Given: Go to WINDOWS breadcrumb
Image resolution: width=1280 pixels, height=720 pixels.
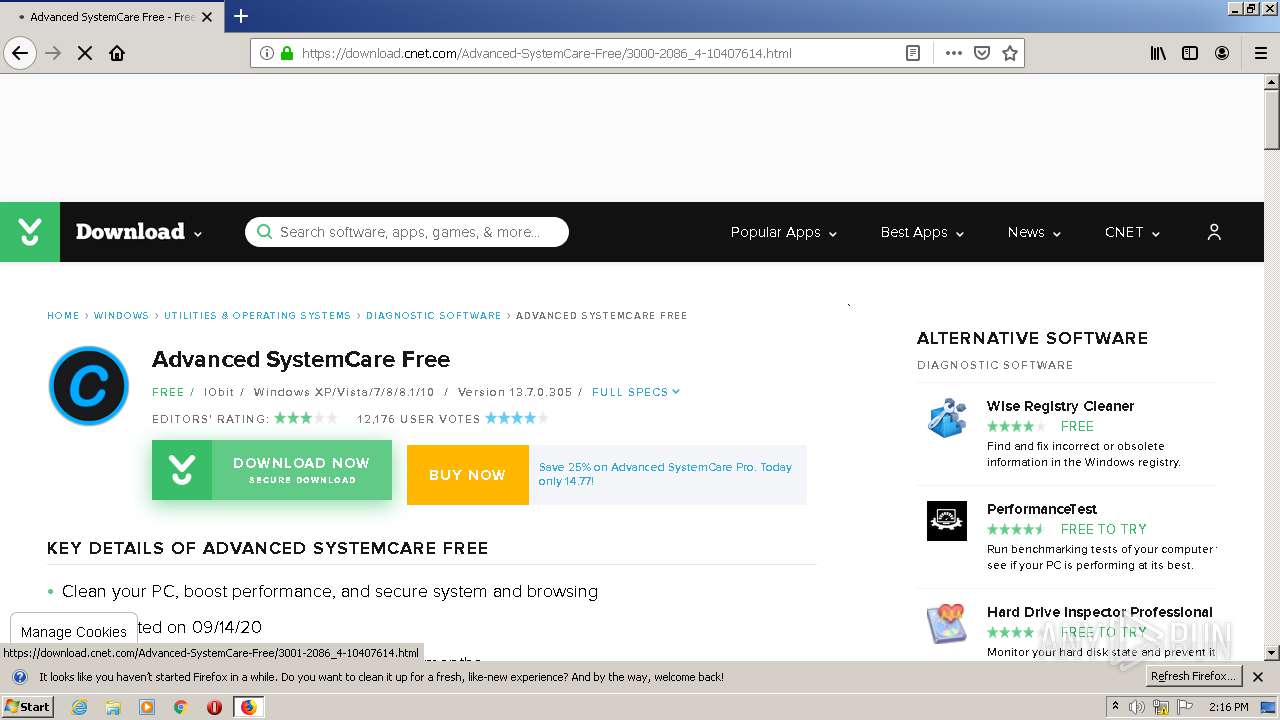Looking at the screenshot, I should 121,315.
